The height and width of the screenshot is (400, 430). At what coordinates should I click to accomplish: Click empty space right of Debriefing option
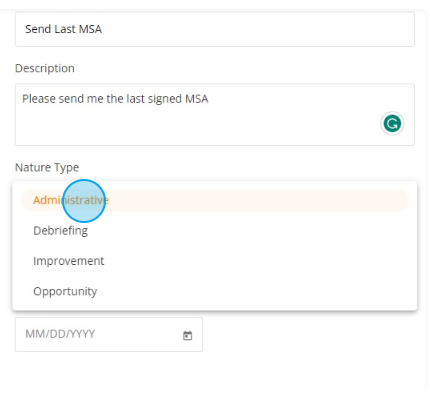coord(250,231)
